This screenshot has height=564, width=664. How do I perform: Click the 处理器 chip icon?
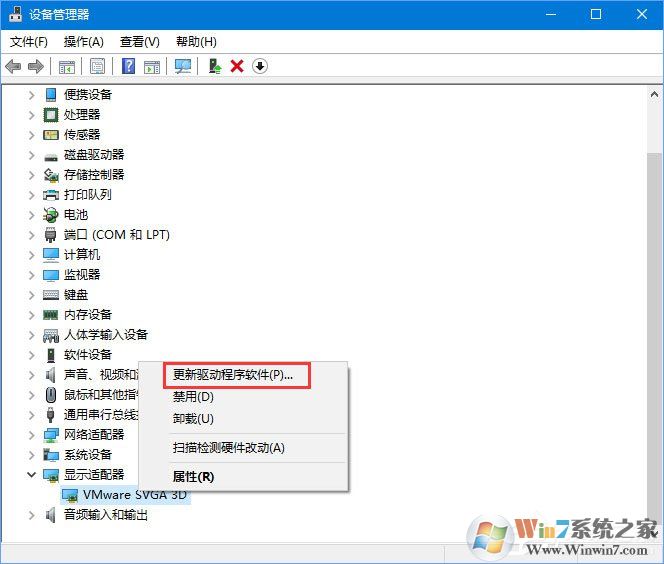point(51,115)
